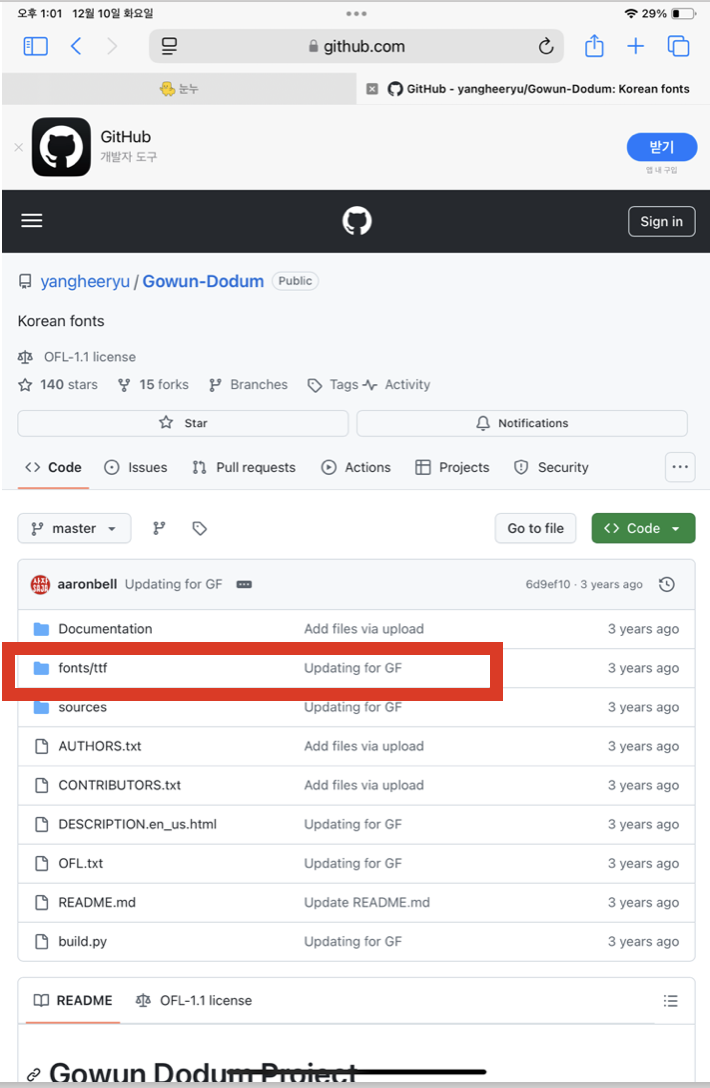The image size is (710, 1088).
Task: Go back with Safari back arrow
Action: tap(76, 46)
